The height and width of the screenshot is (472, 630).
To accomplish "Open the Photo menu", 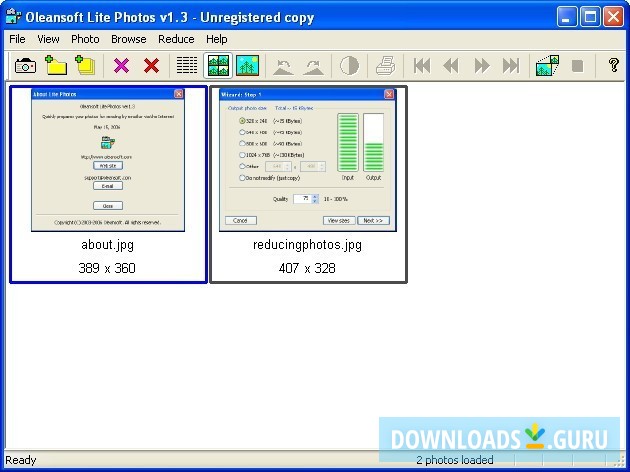I will point(85,39).
